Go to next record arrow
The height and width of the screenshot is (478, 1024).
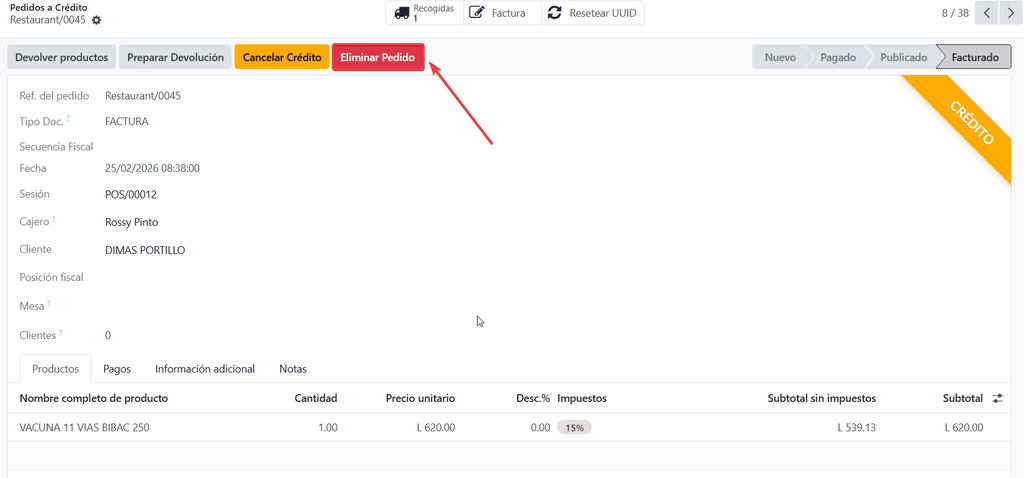coord(1008,13)
